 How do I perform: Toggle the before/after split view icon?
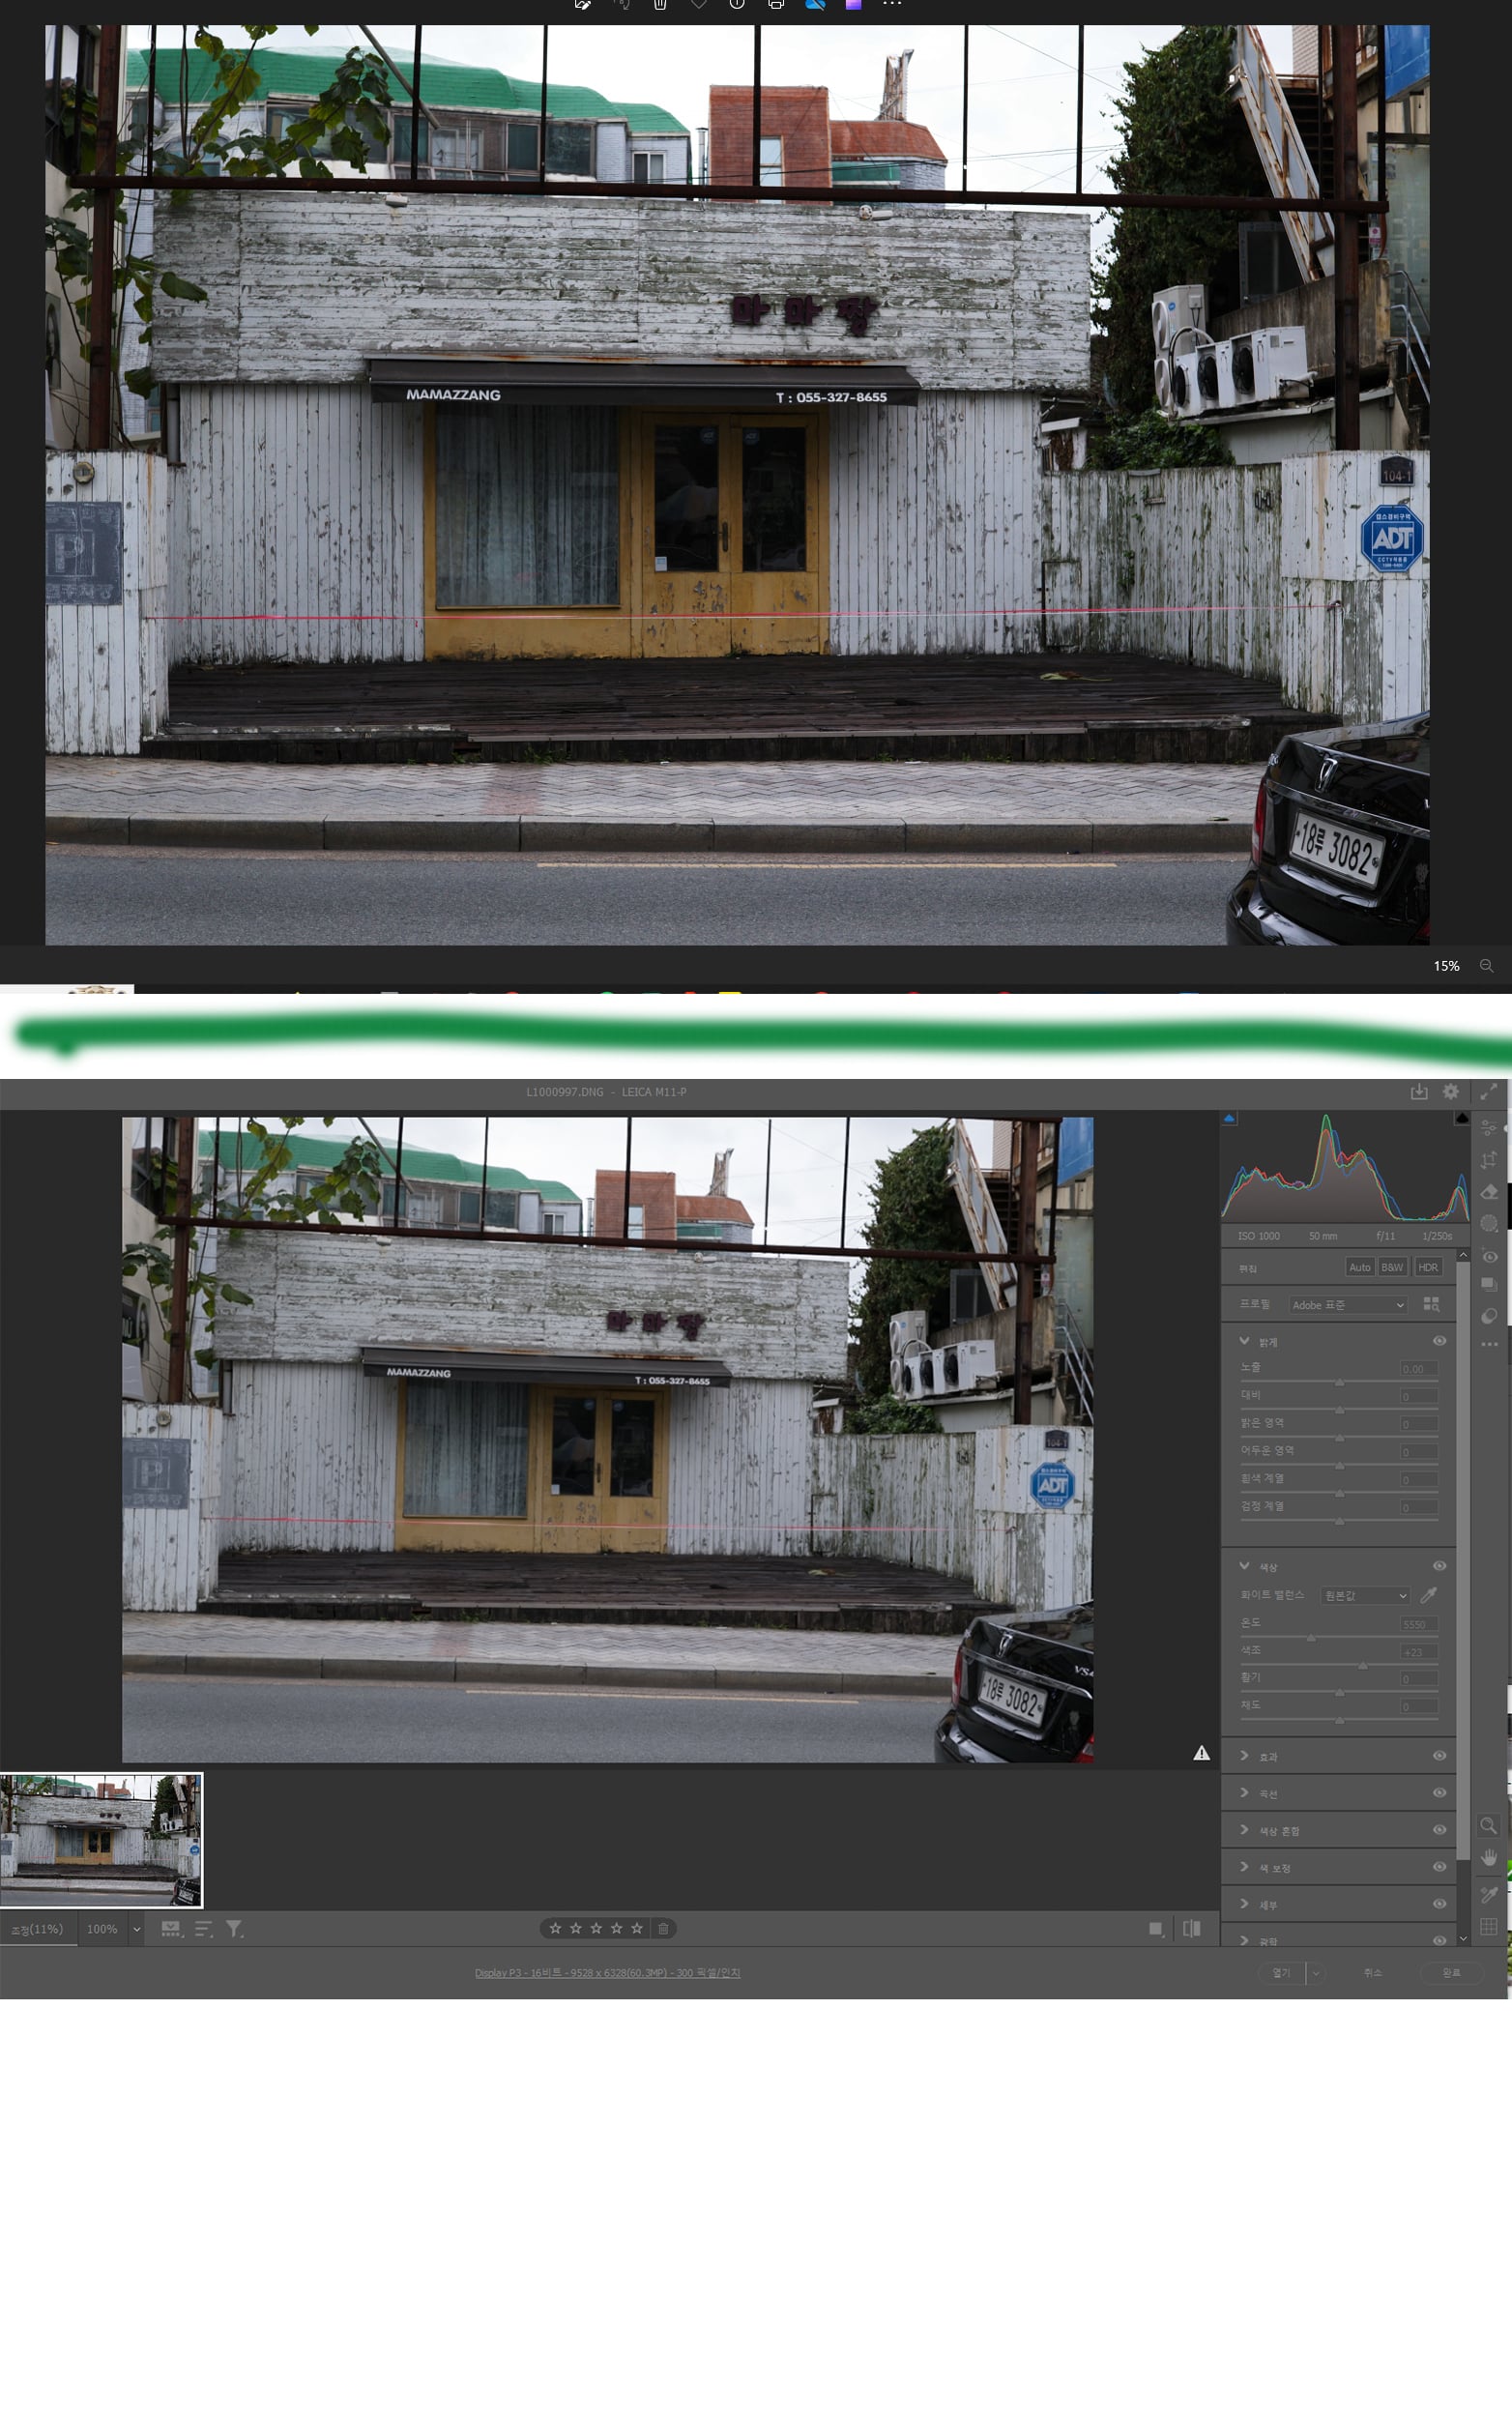click(x=1191, y=1928)
